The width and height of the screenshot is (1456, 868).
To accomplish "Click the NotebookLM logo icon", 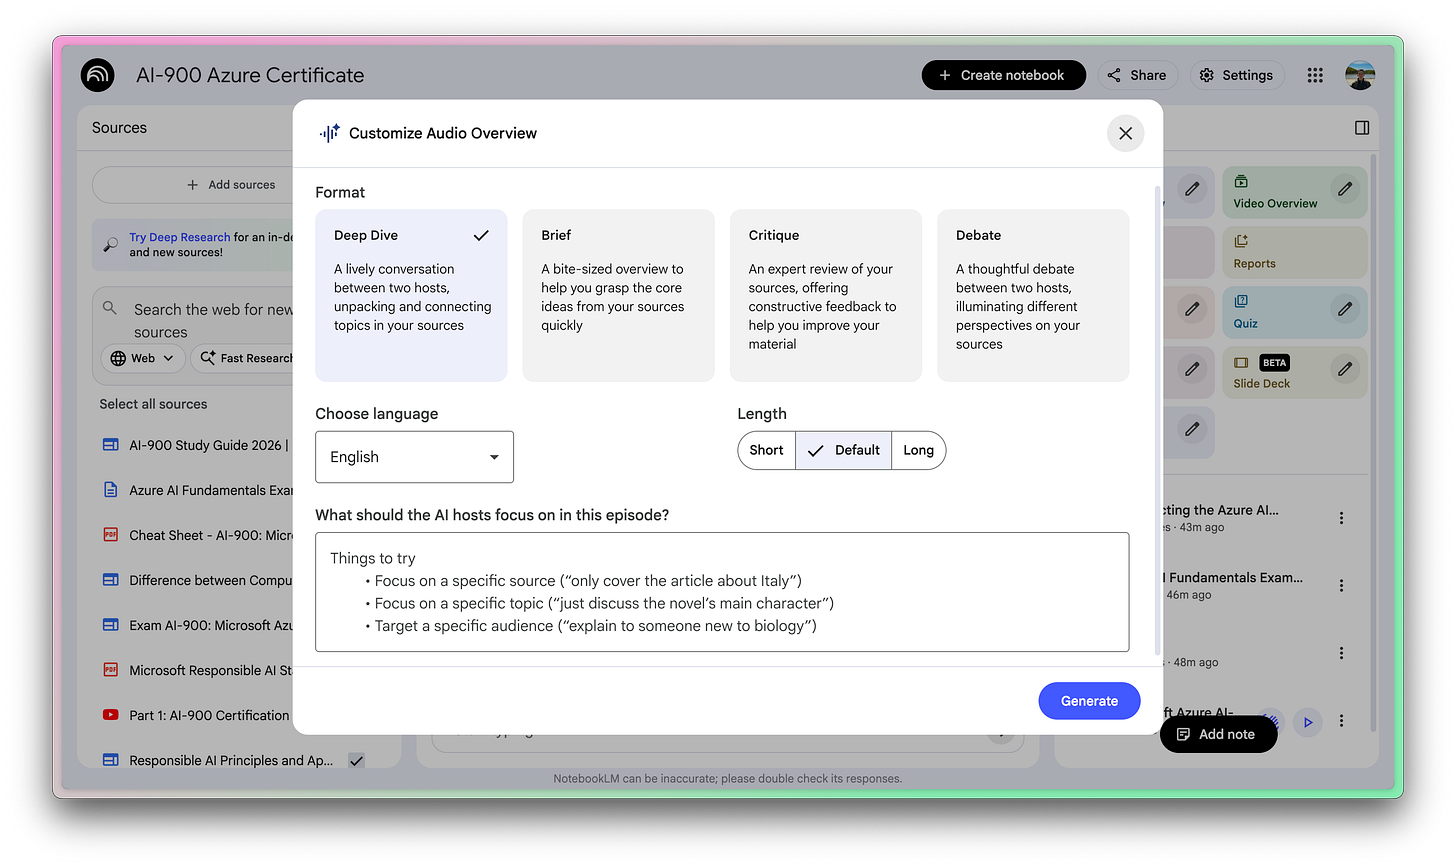I will pos(98,75).
